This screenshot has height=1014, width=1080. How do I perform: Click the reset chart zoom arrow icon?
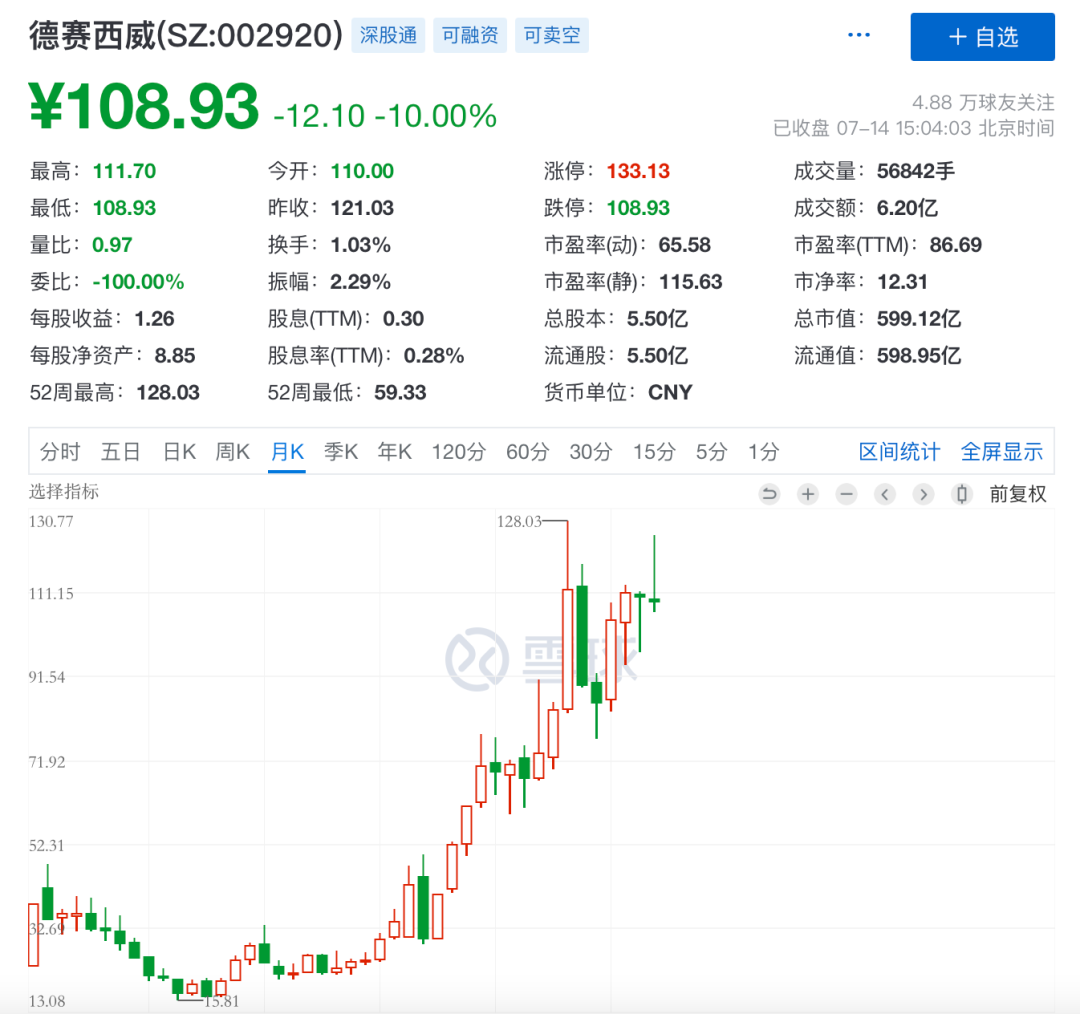click(x=769, y=493)
